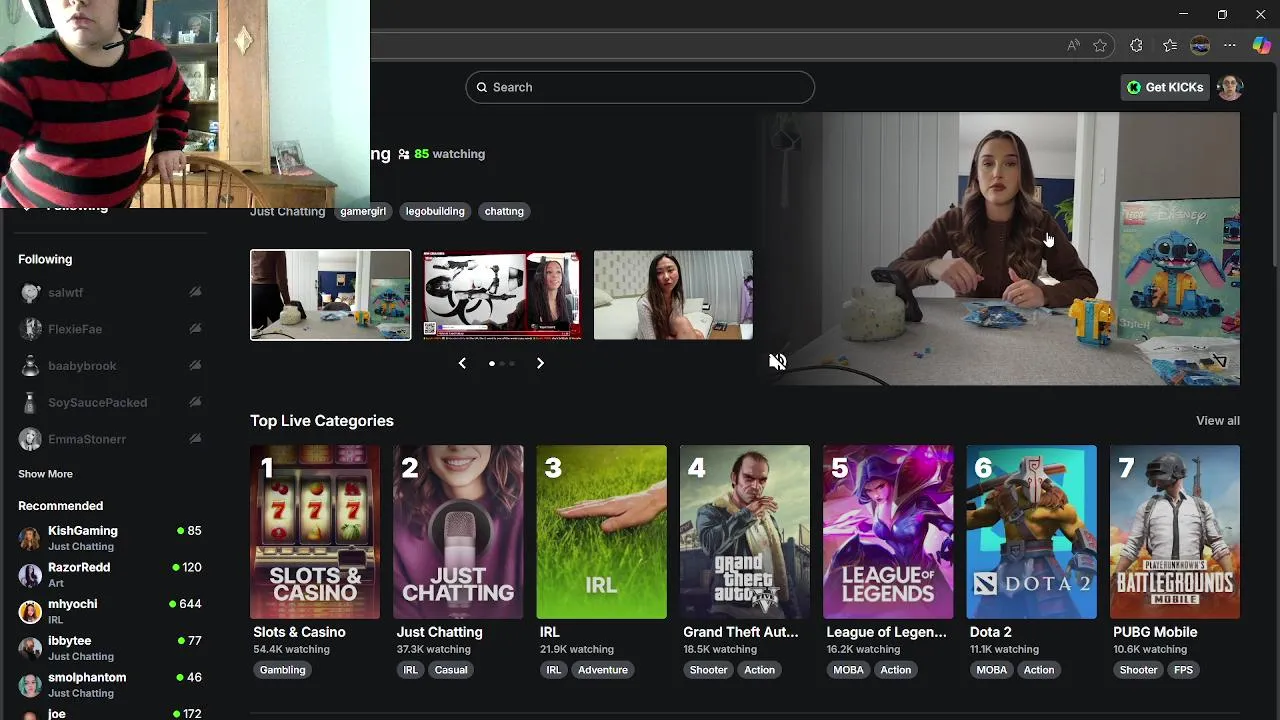Open browser extensions icon
1280x720 pixels.
1136,45
